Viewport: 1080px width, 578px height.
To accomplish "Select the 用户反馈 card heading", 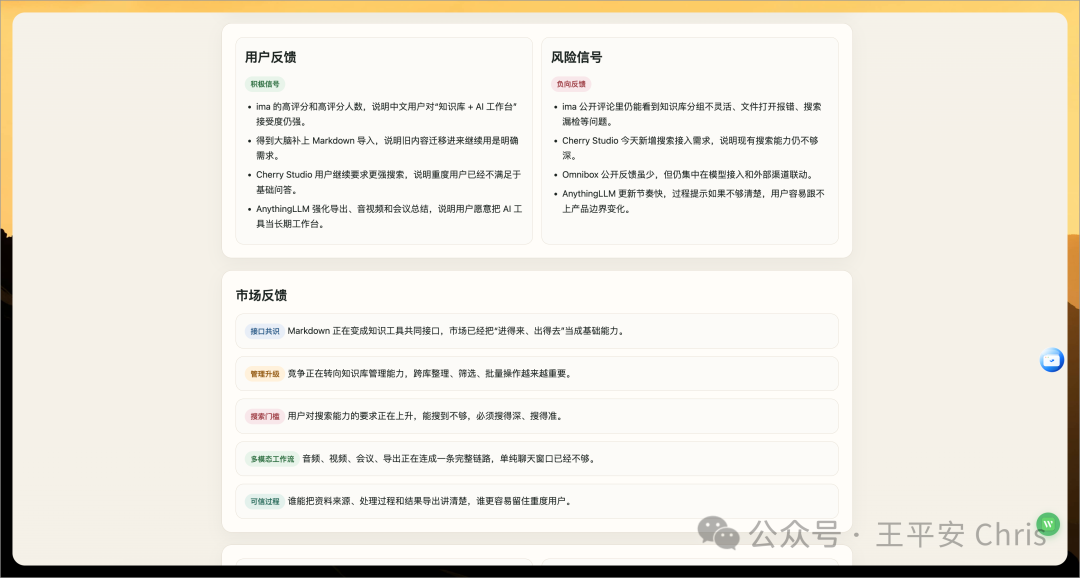I will [x=271, y=57].
